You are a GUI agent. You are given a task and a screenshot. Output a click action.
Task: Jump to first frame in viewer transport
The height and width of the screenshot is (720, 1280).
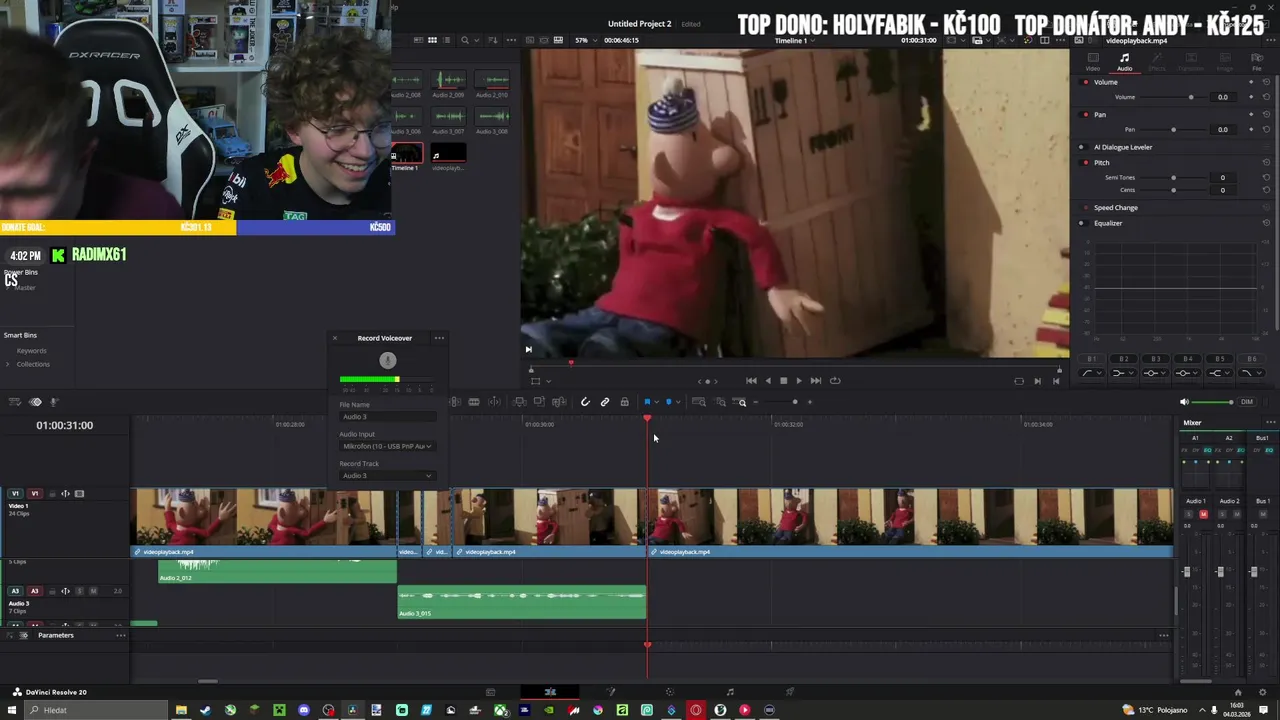751,381
